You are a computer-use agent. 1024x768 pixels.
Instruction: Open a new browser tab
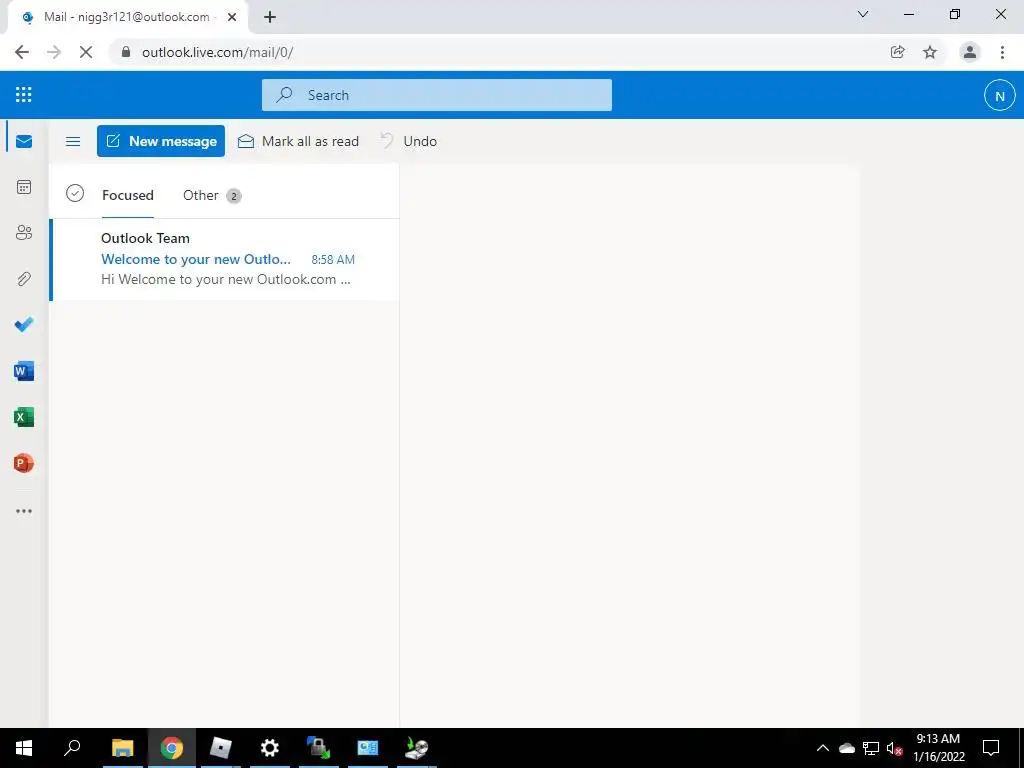[270, 17]
